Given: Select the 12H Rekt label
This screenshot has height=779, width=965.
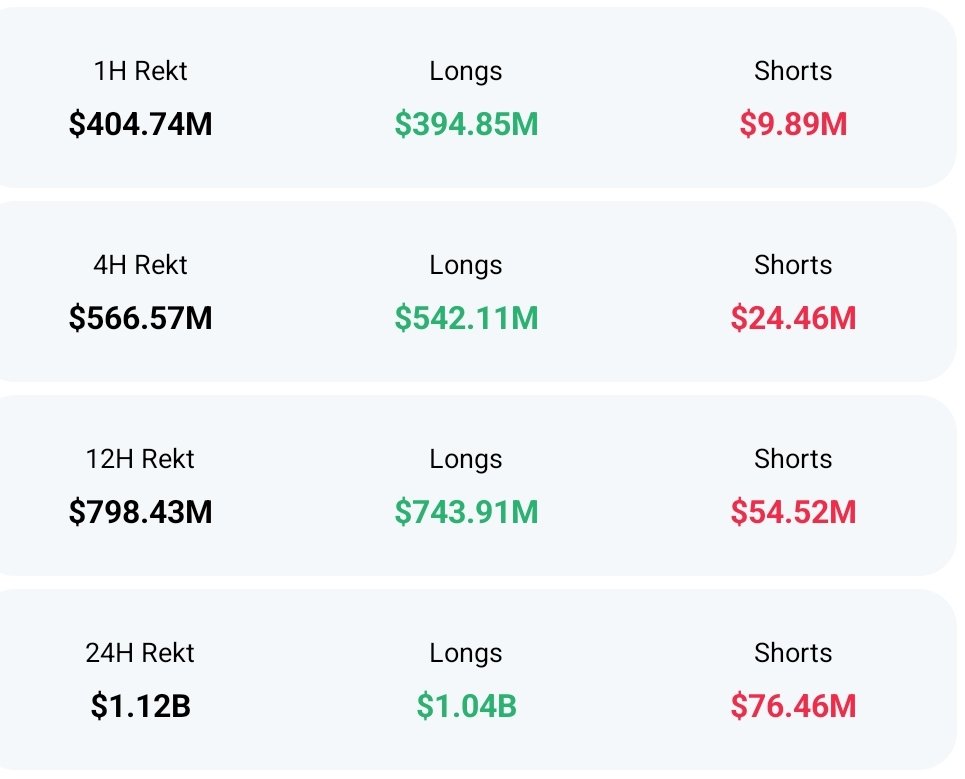Looking at the screenshot, I should tap(140, 458).
